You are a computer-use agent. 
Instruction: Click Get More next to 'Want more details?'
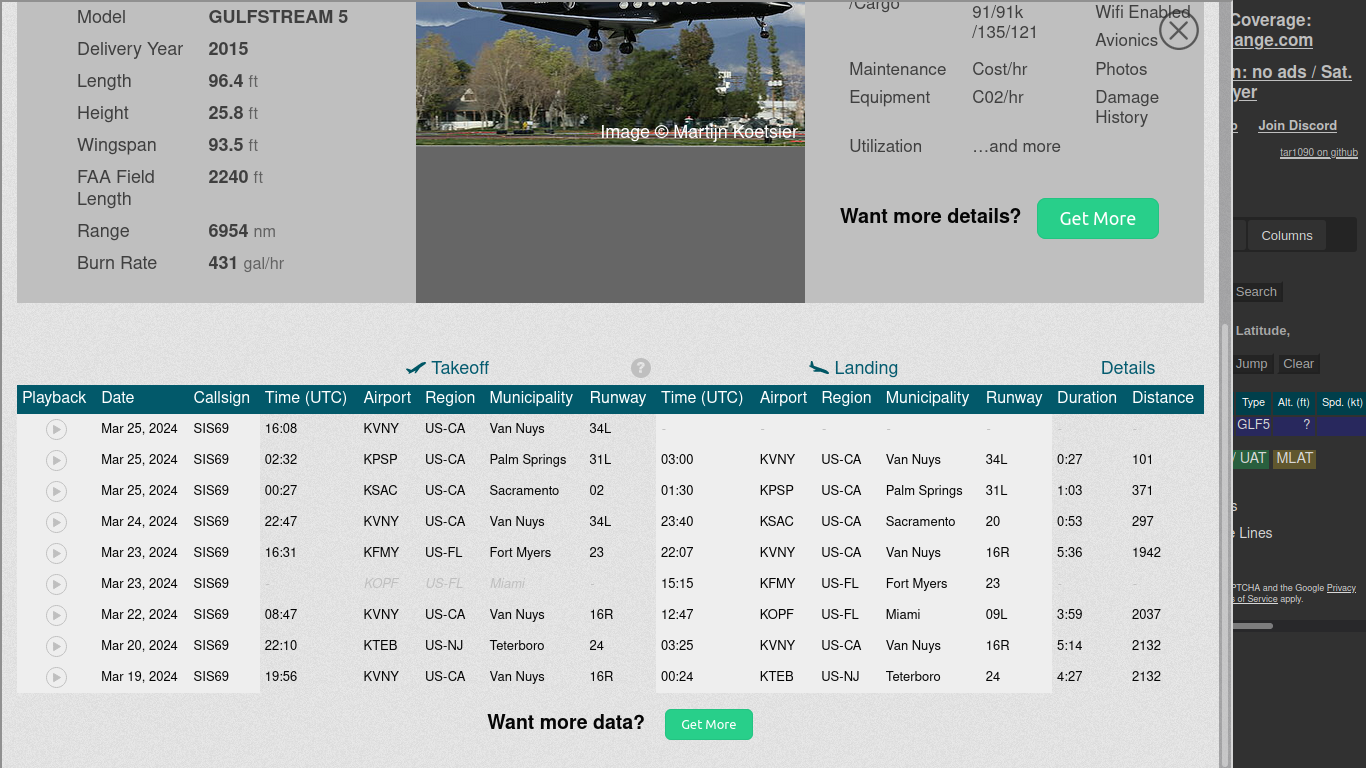[1098, 218]
